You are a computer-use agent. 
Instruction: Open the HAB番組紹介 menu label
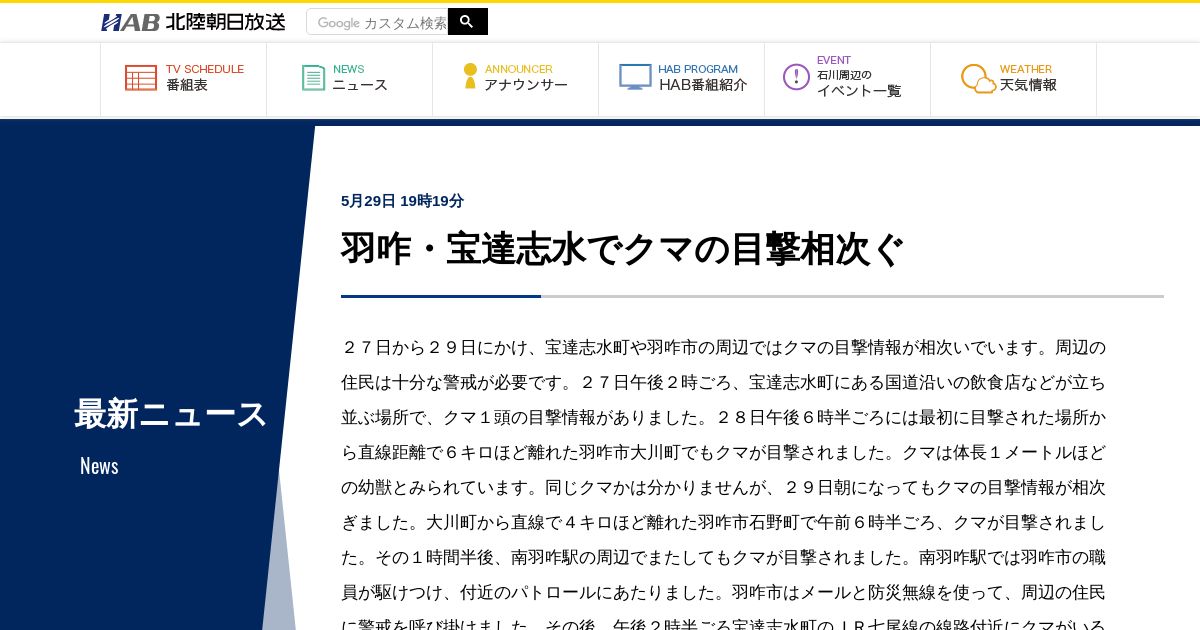coord(703,85)
